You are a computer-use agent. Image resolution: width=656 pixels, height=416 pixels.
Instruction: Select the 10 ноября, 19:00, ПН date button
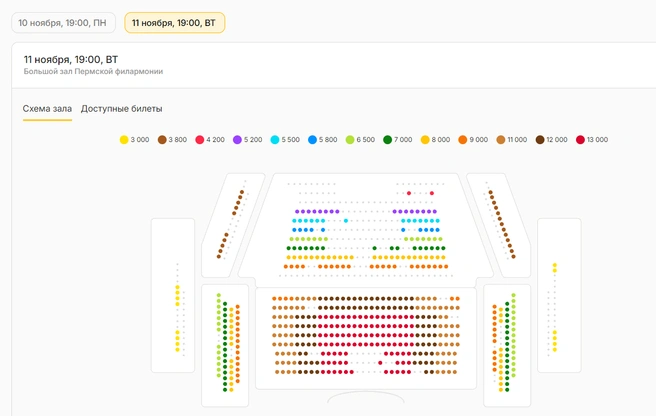point(63,23)
